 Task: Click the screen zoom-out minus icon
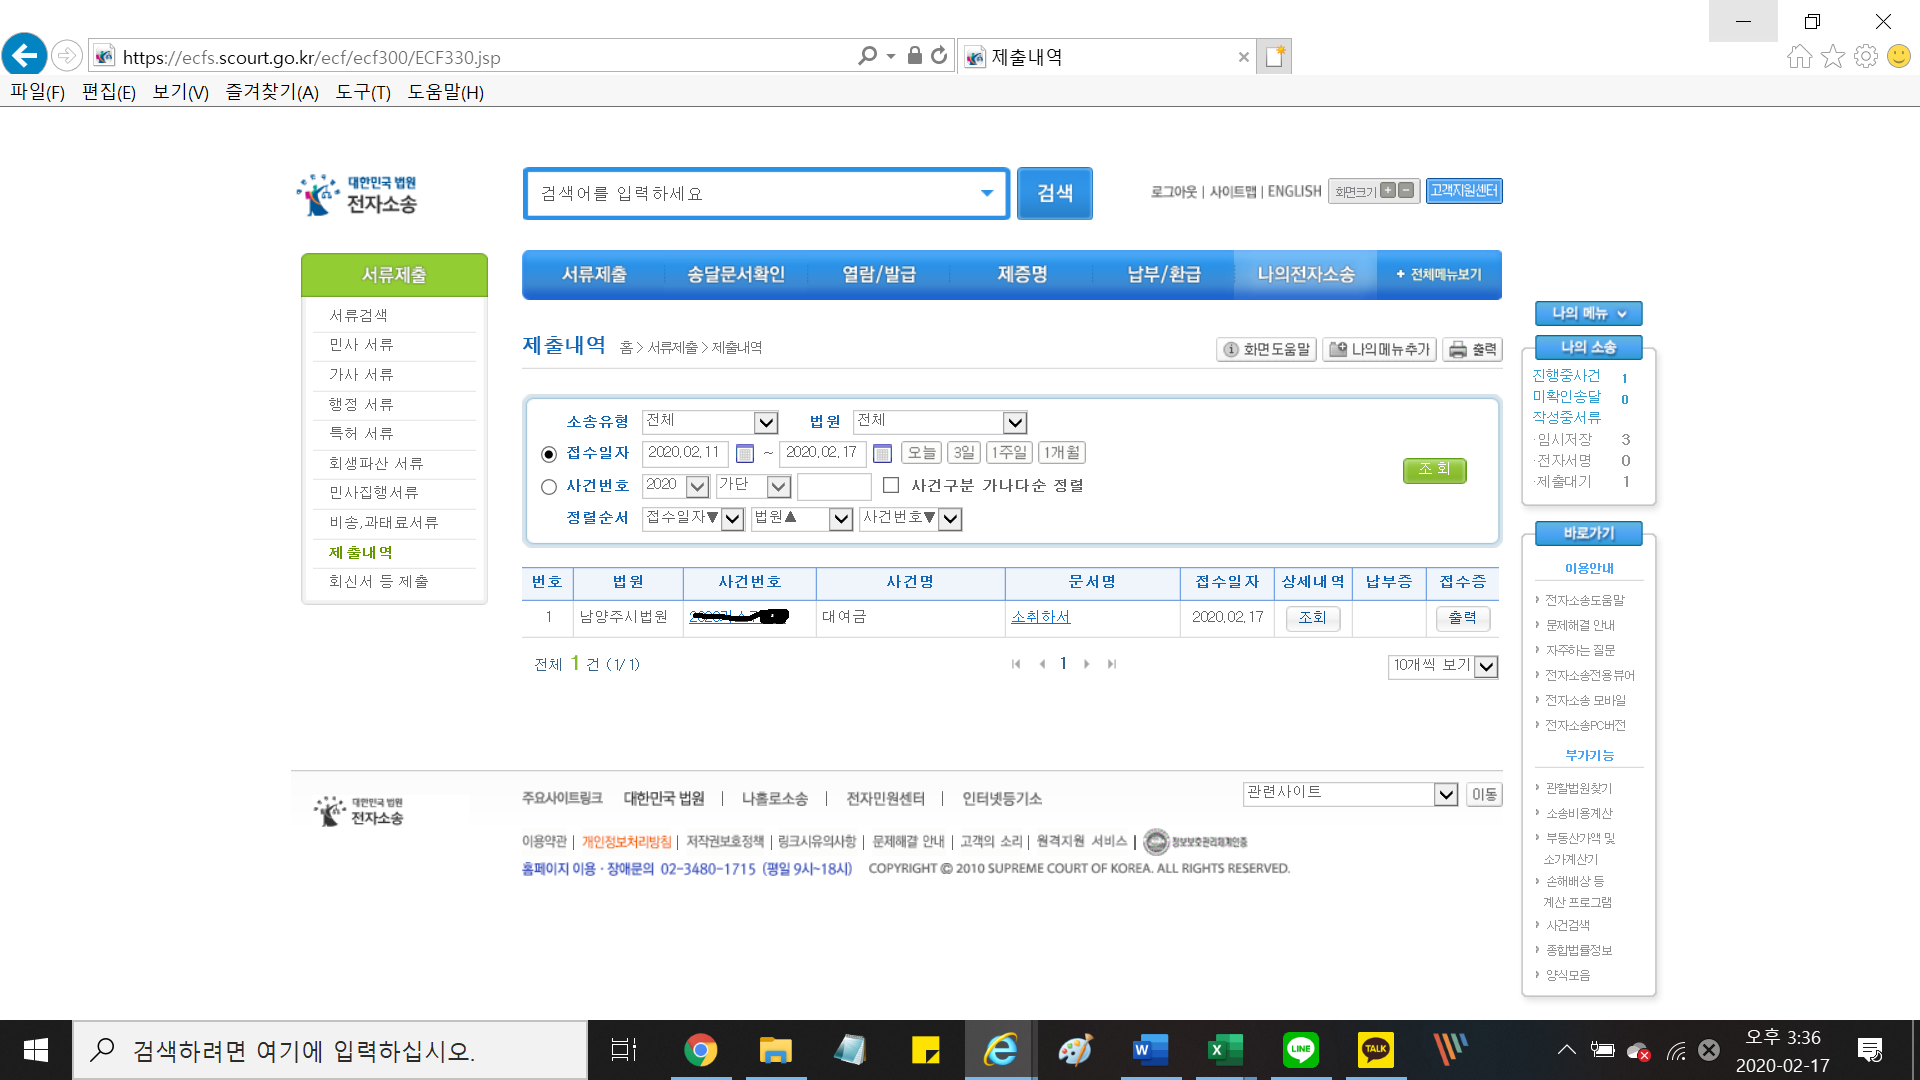coord(1406,190)
